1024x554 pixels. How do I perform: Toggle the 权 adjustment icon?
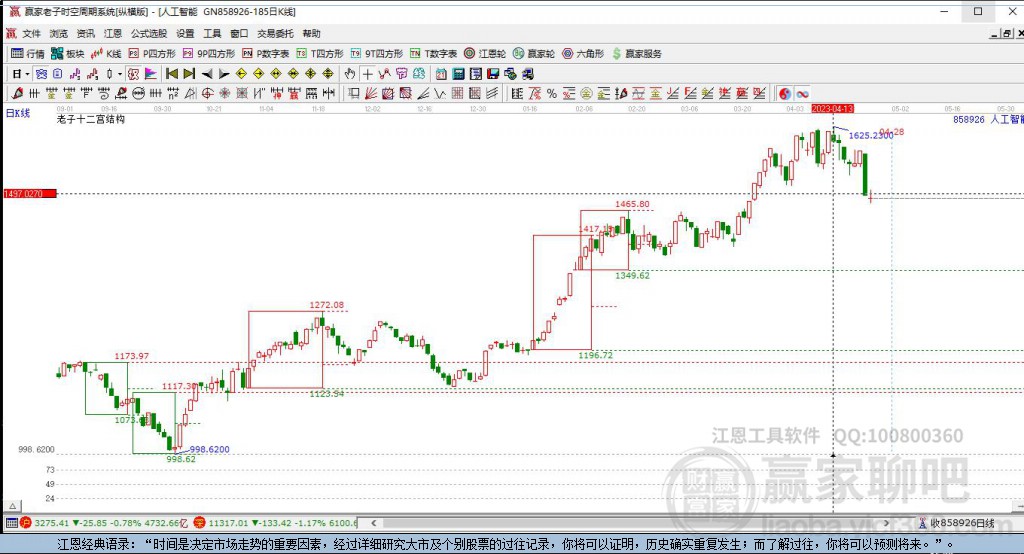tap(133, 74)
